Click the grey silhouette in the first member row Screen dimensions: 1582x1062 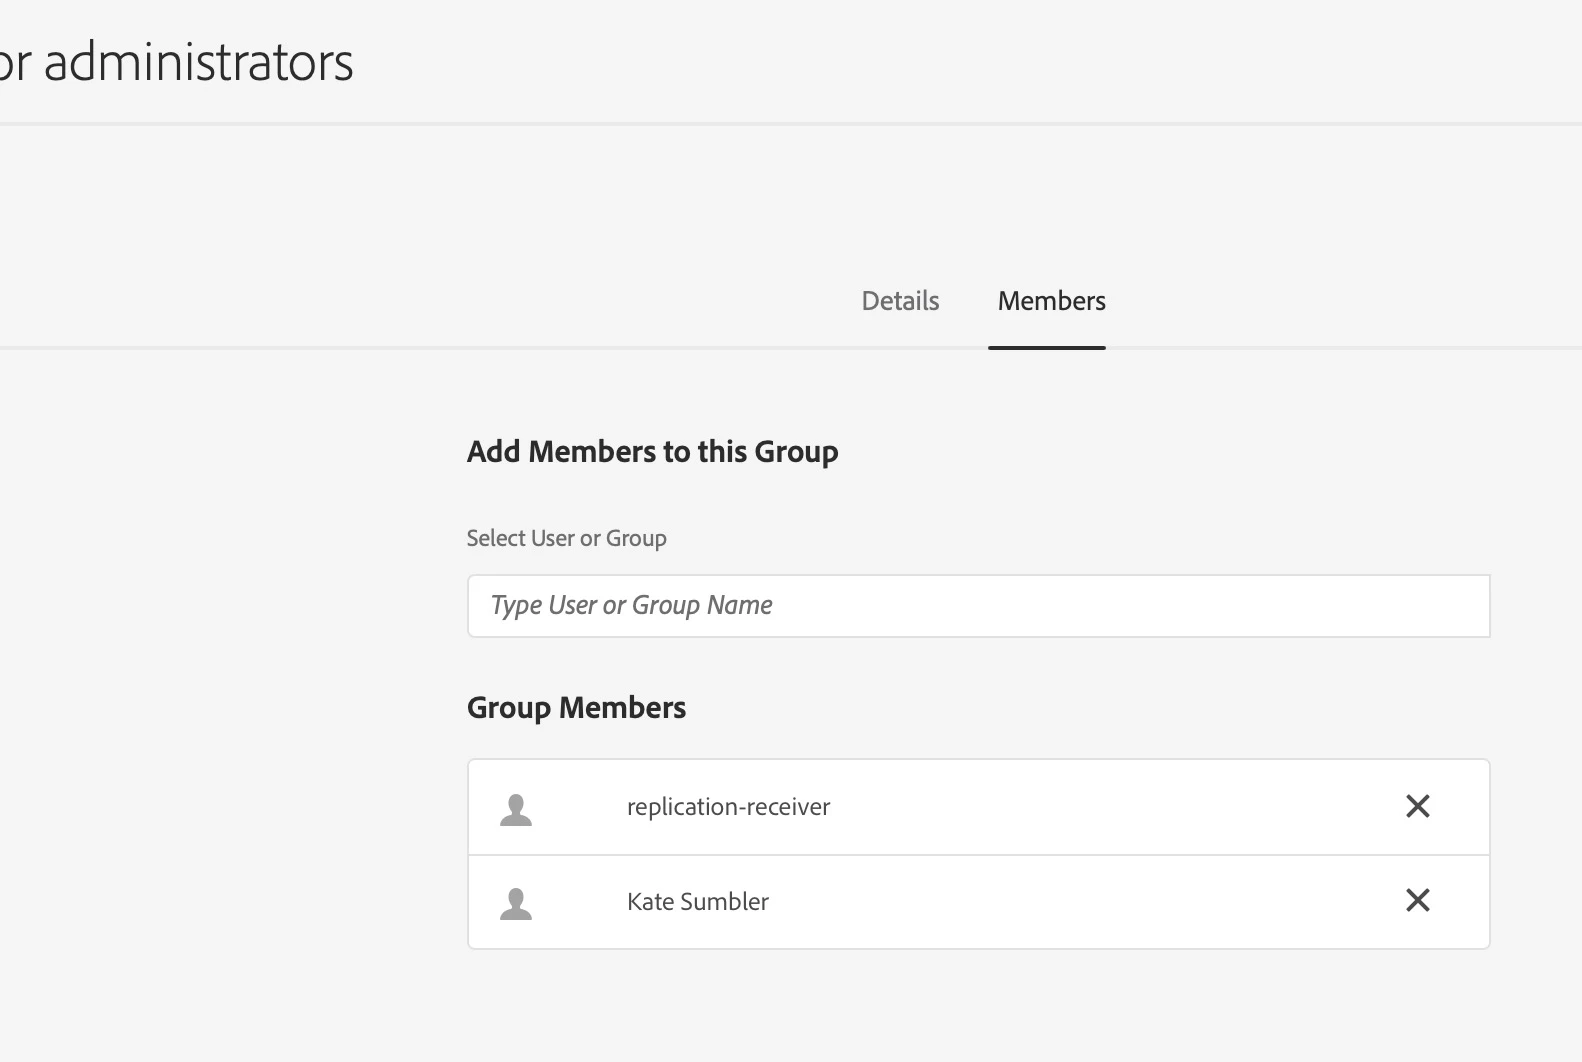click(516, 809)
